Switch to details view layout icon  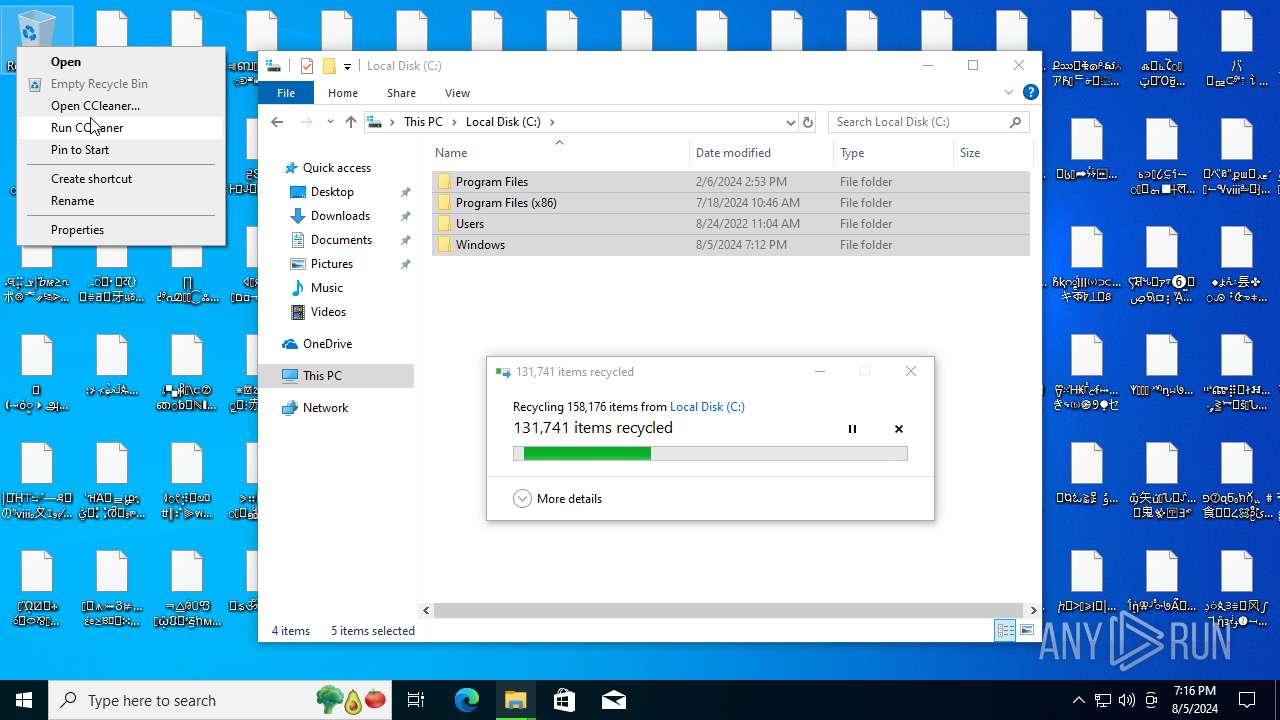click(1005, 631)
